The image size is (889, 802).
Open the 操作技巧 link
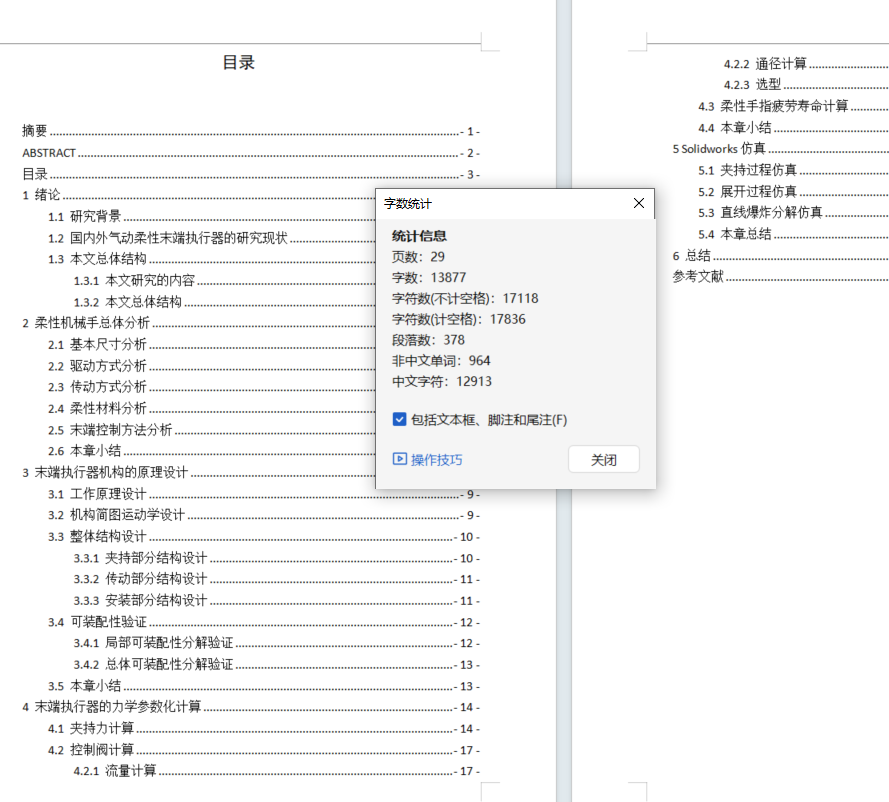click(x=436, y=460)
